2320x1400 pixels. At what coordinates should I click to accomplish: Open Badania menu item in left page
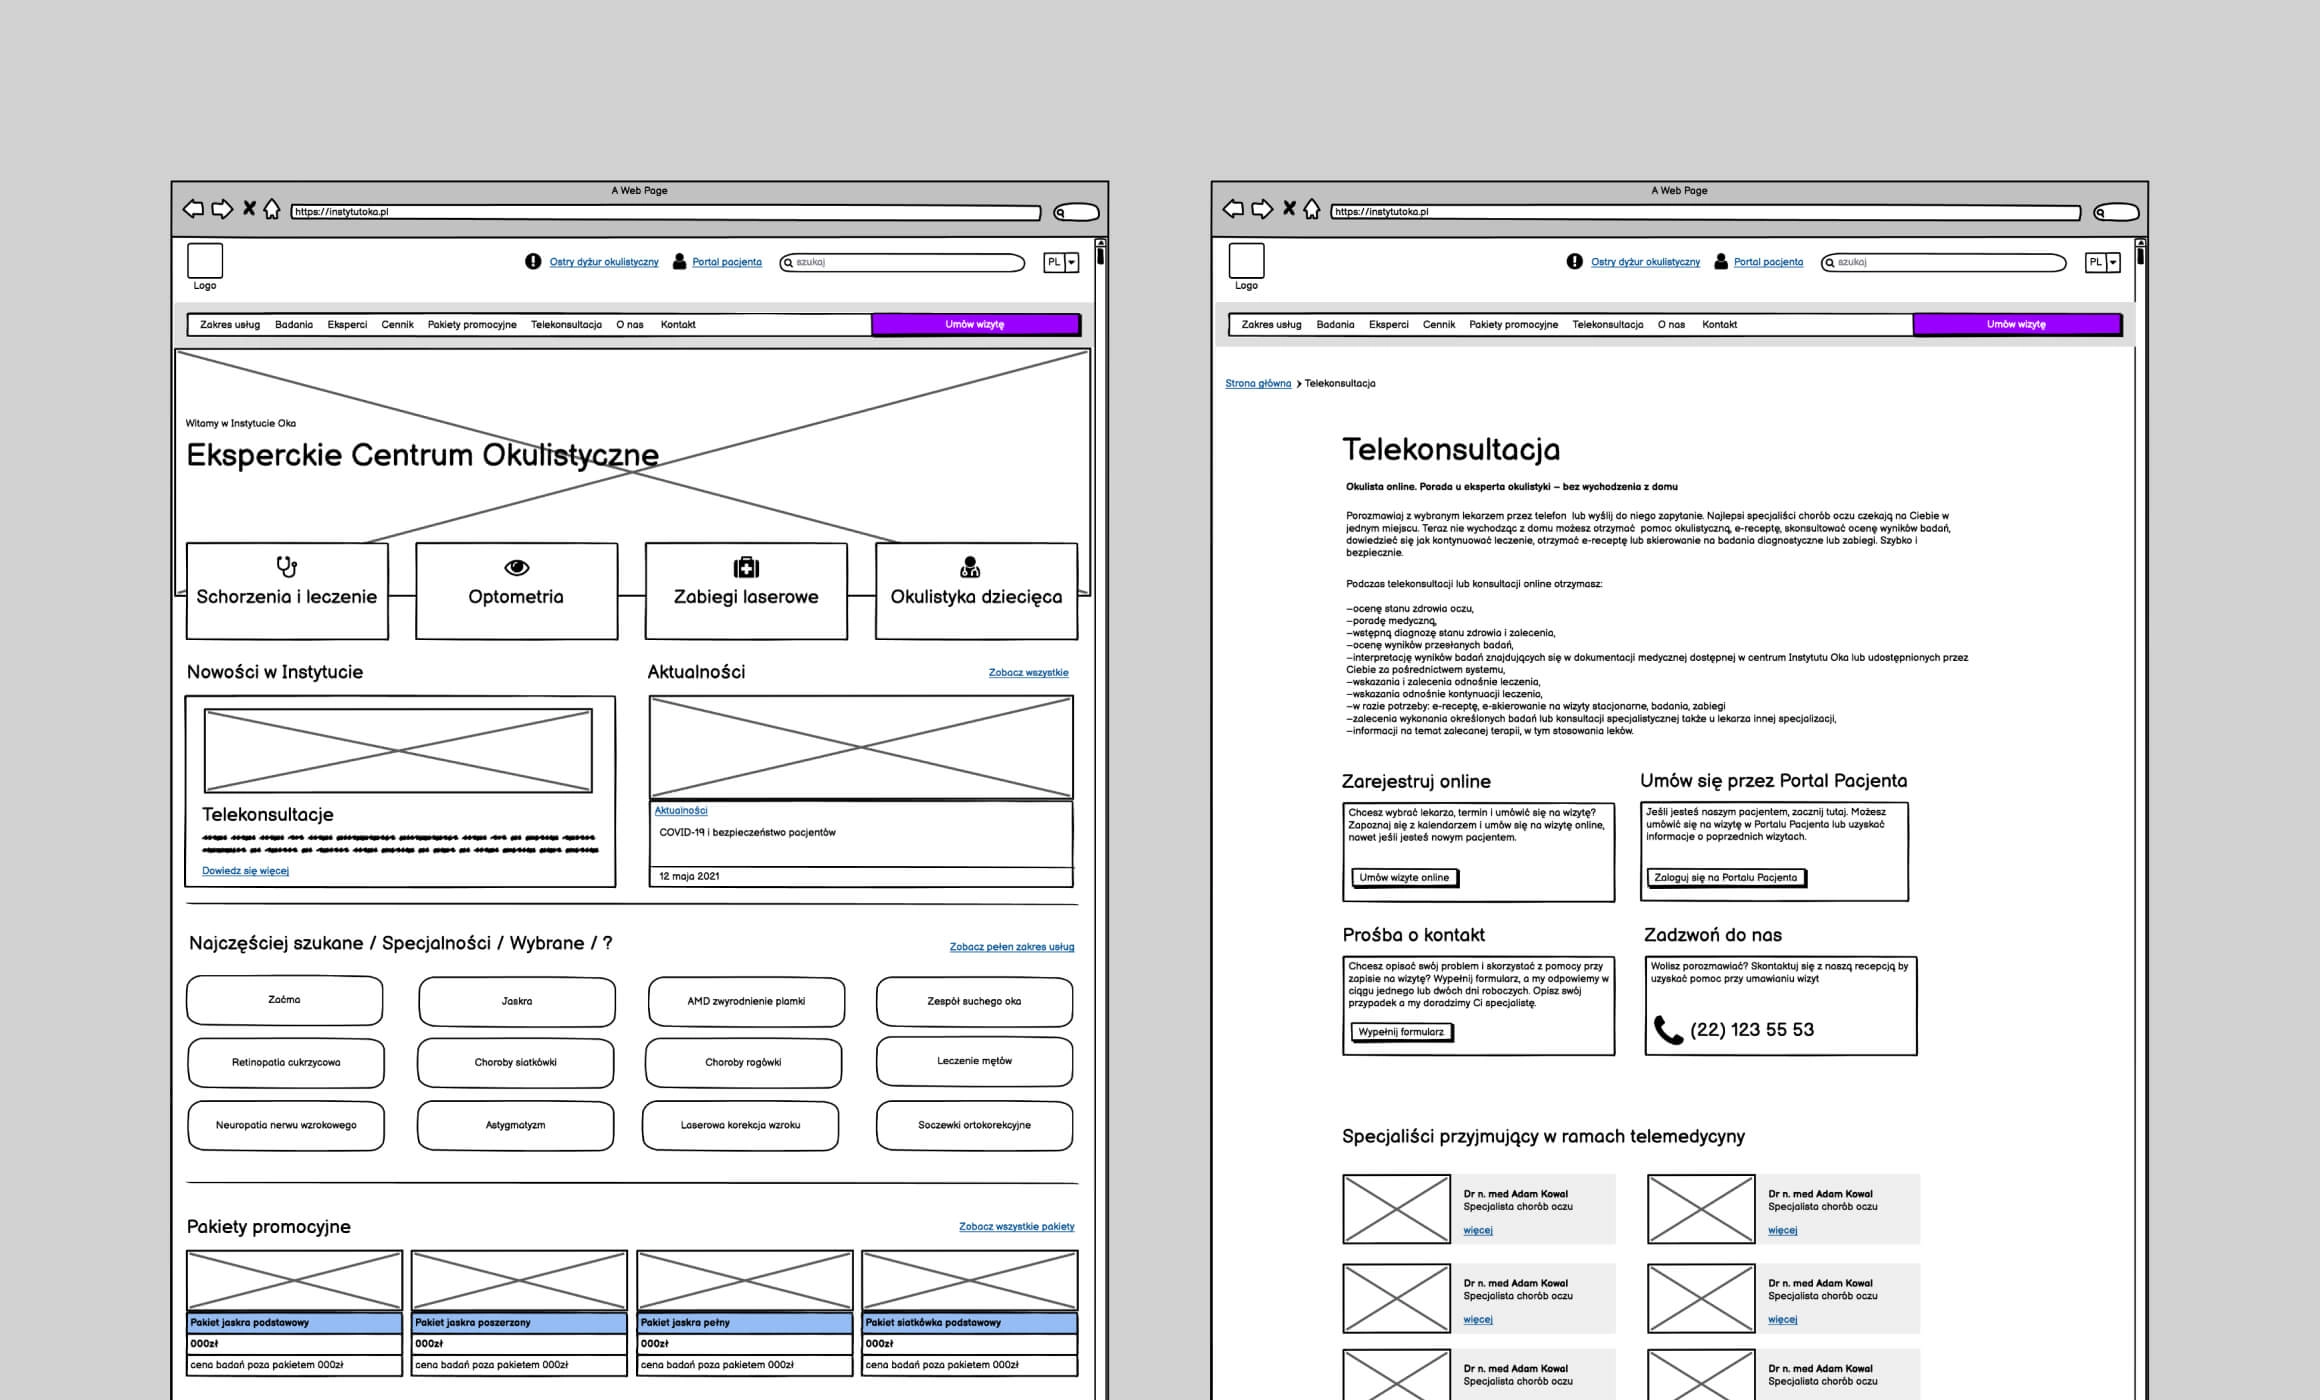pyautogui.click(x=294, y=324)
